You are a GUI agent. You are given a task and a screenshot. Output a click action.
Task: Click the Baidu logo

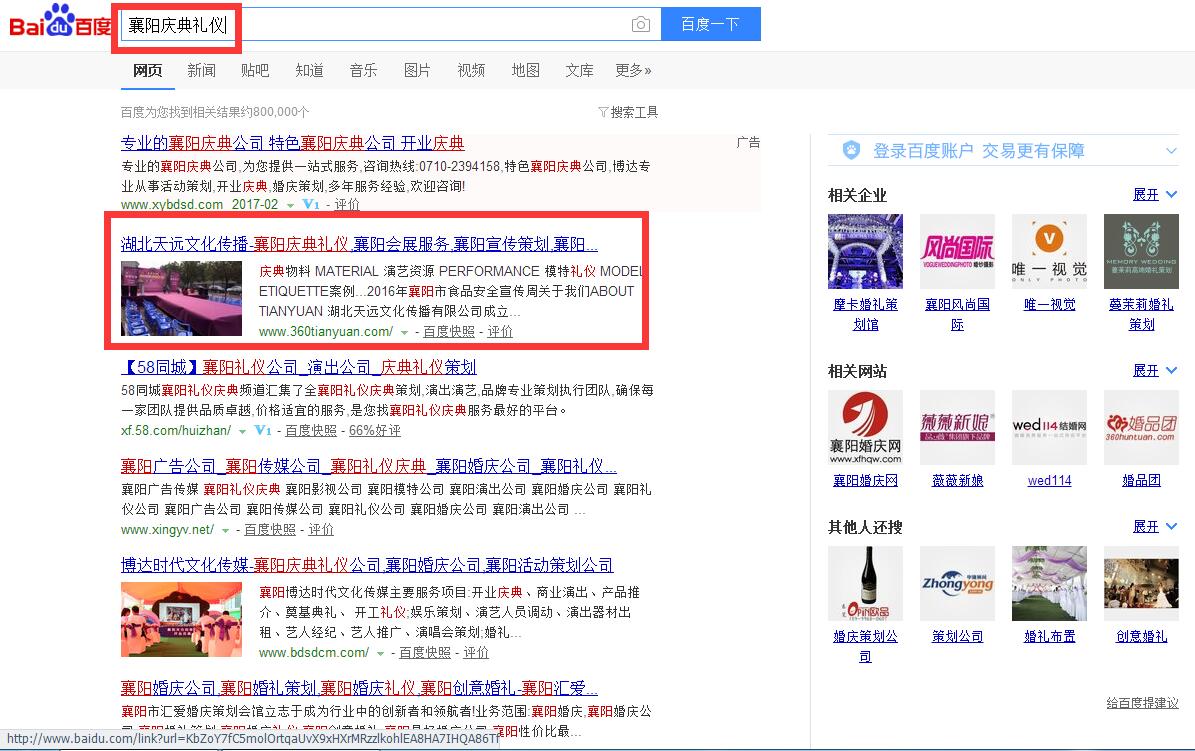point(60,21)
